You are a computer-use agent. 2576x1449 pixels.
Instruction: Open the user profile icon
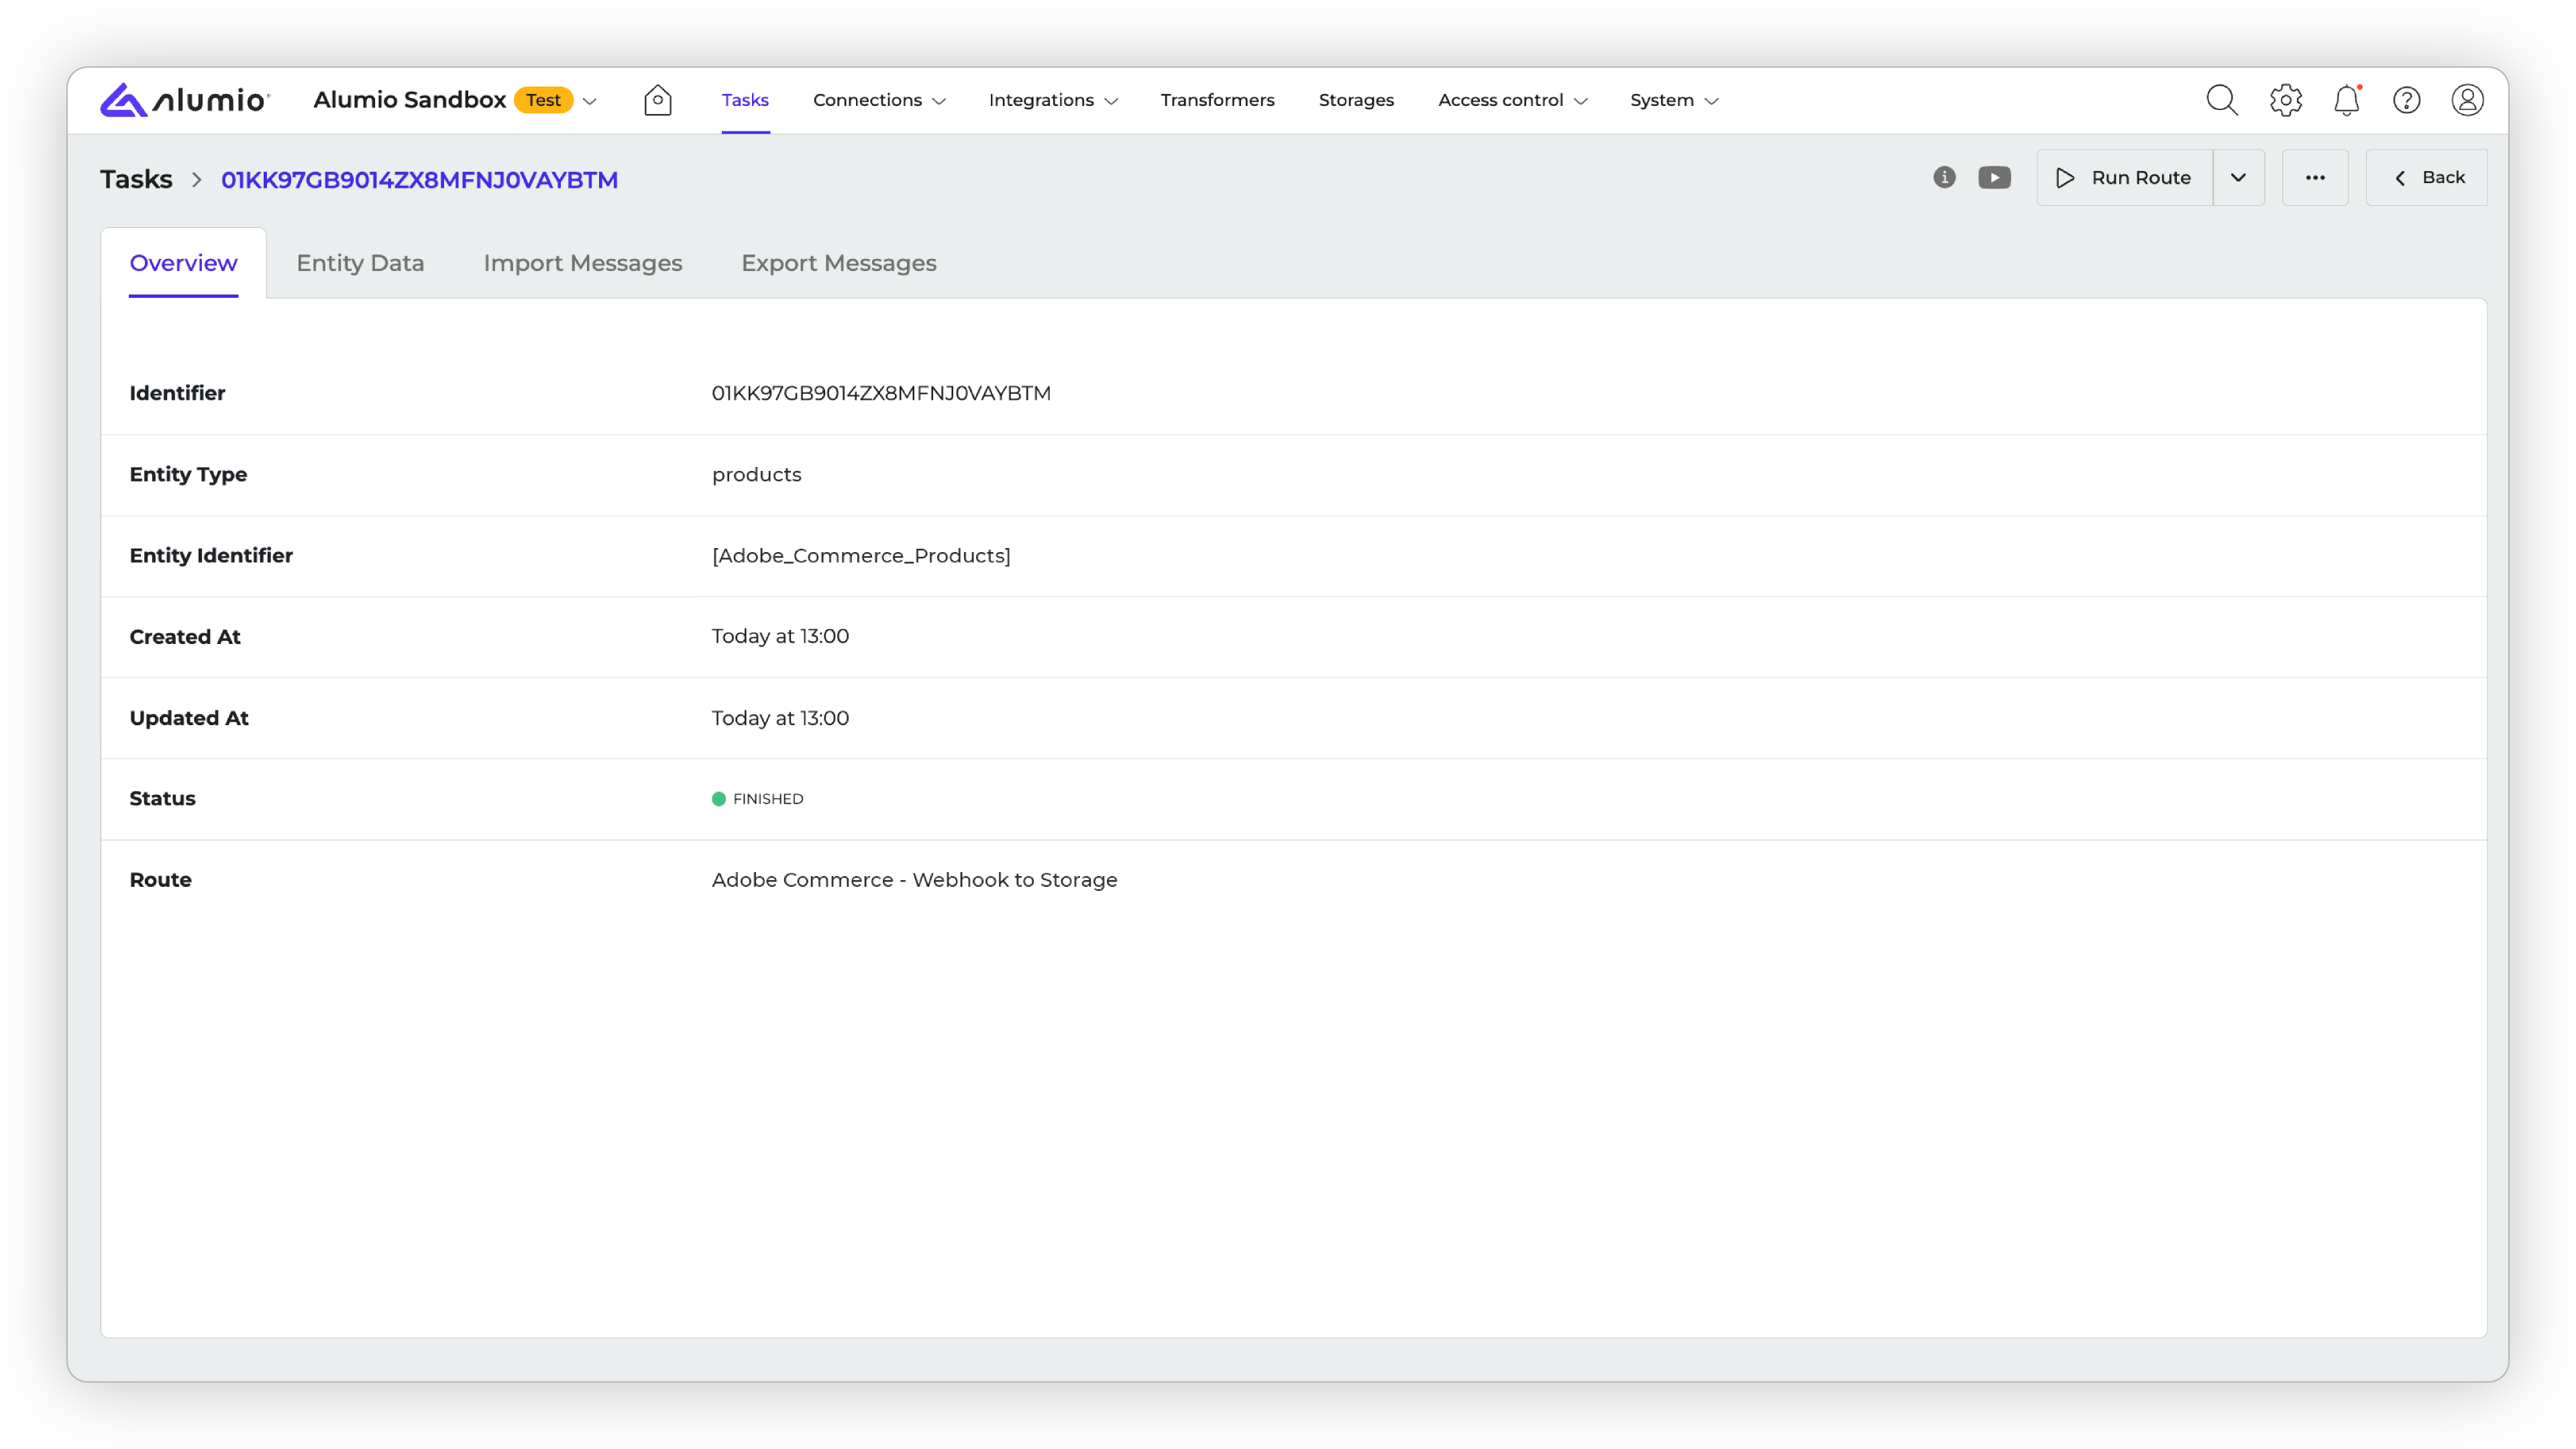2467,100
